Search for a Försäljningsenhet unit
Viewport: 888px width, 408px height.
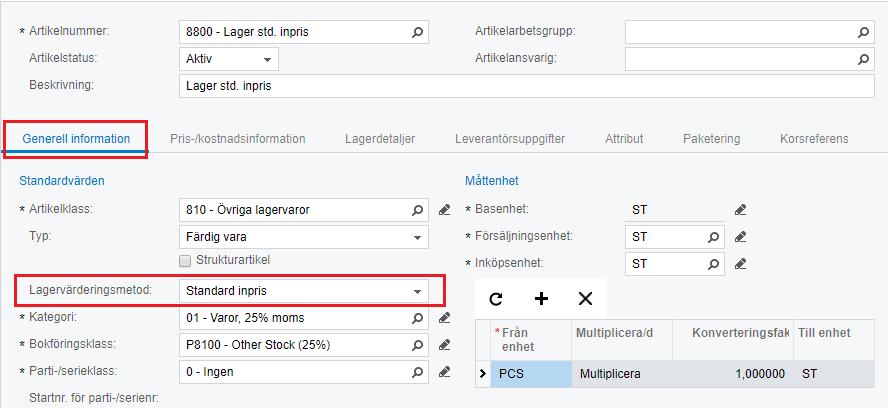click(x=713, y=237)
